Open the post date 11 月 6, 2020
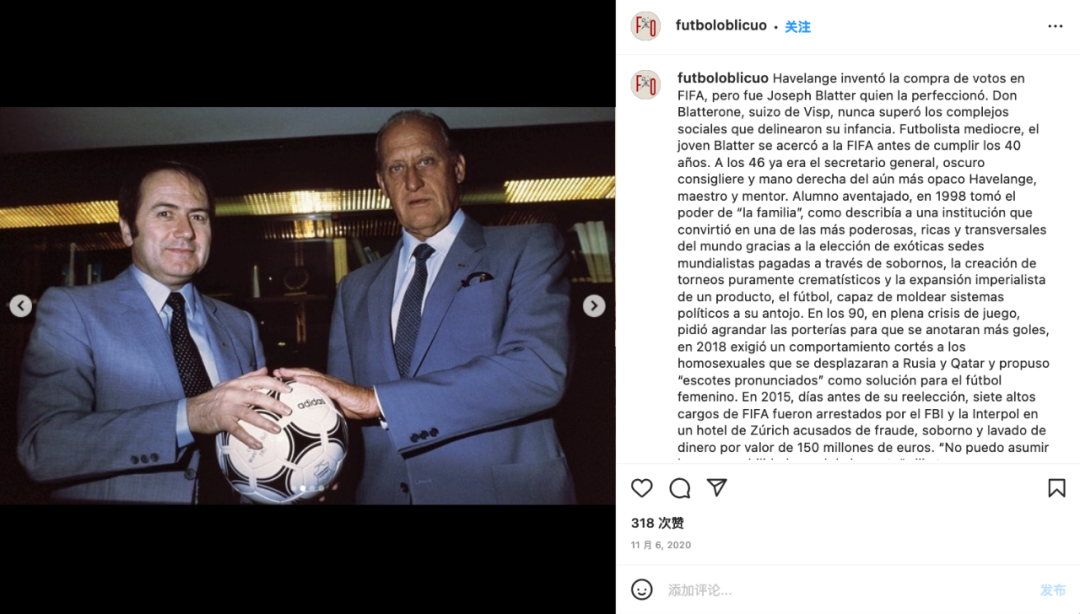 pyautogui.click(x=661, y=544)
